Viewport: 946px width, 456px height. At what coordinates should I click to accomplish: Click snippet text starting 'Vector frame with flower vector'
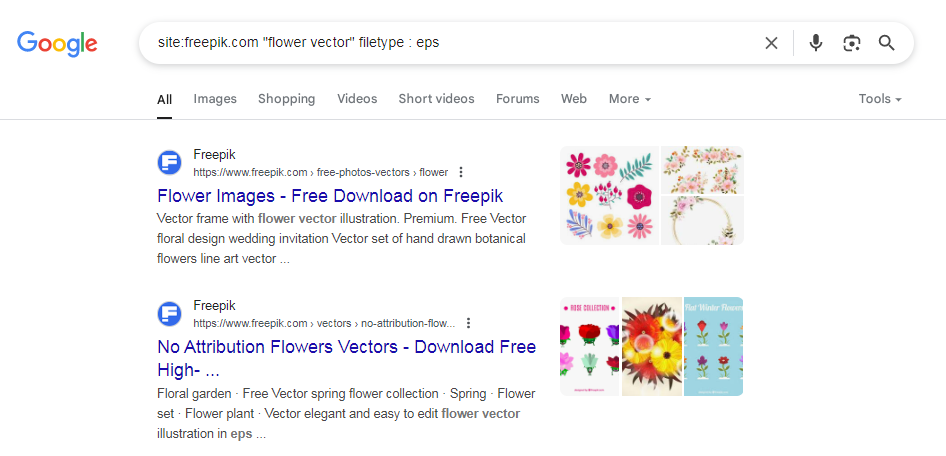point(341,239)
